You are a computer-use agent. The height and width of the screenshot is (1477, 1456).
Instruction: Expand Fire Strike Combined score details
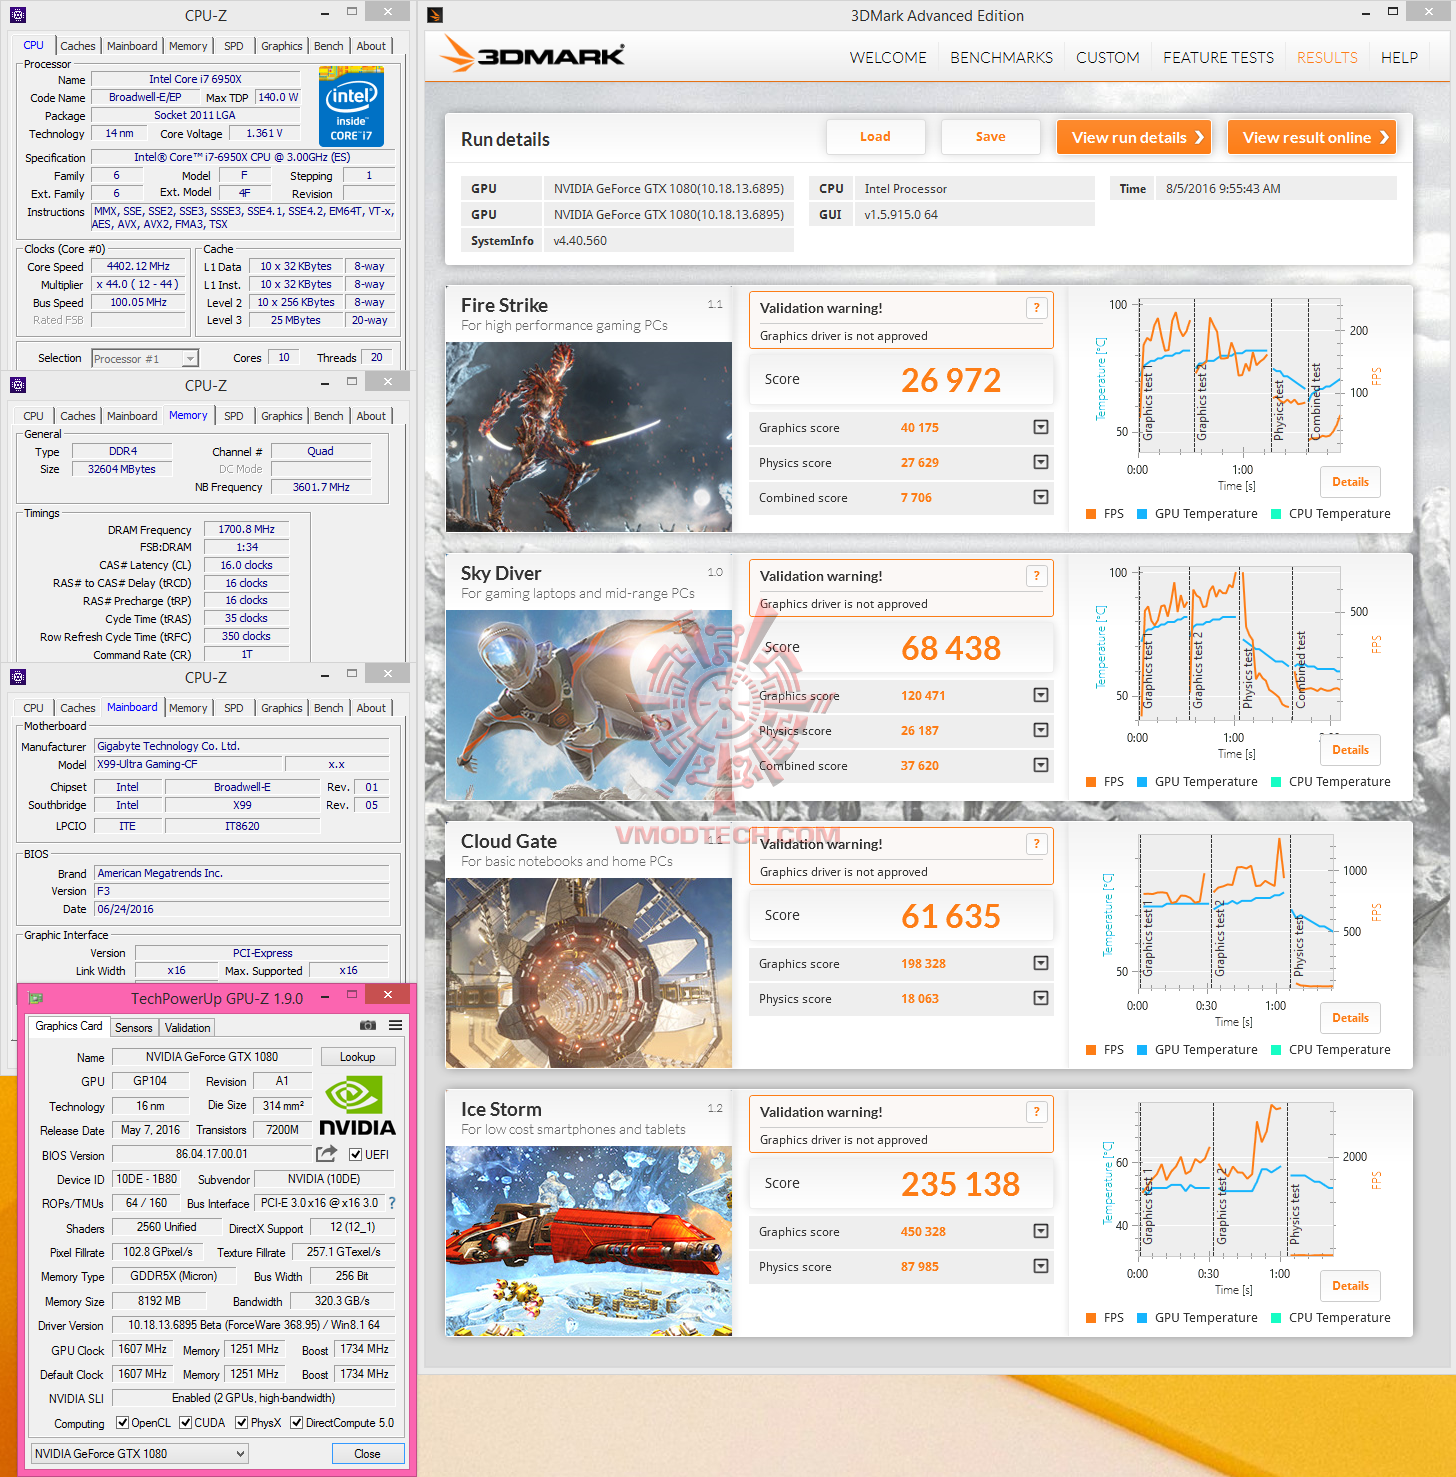point(1041,497)
